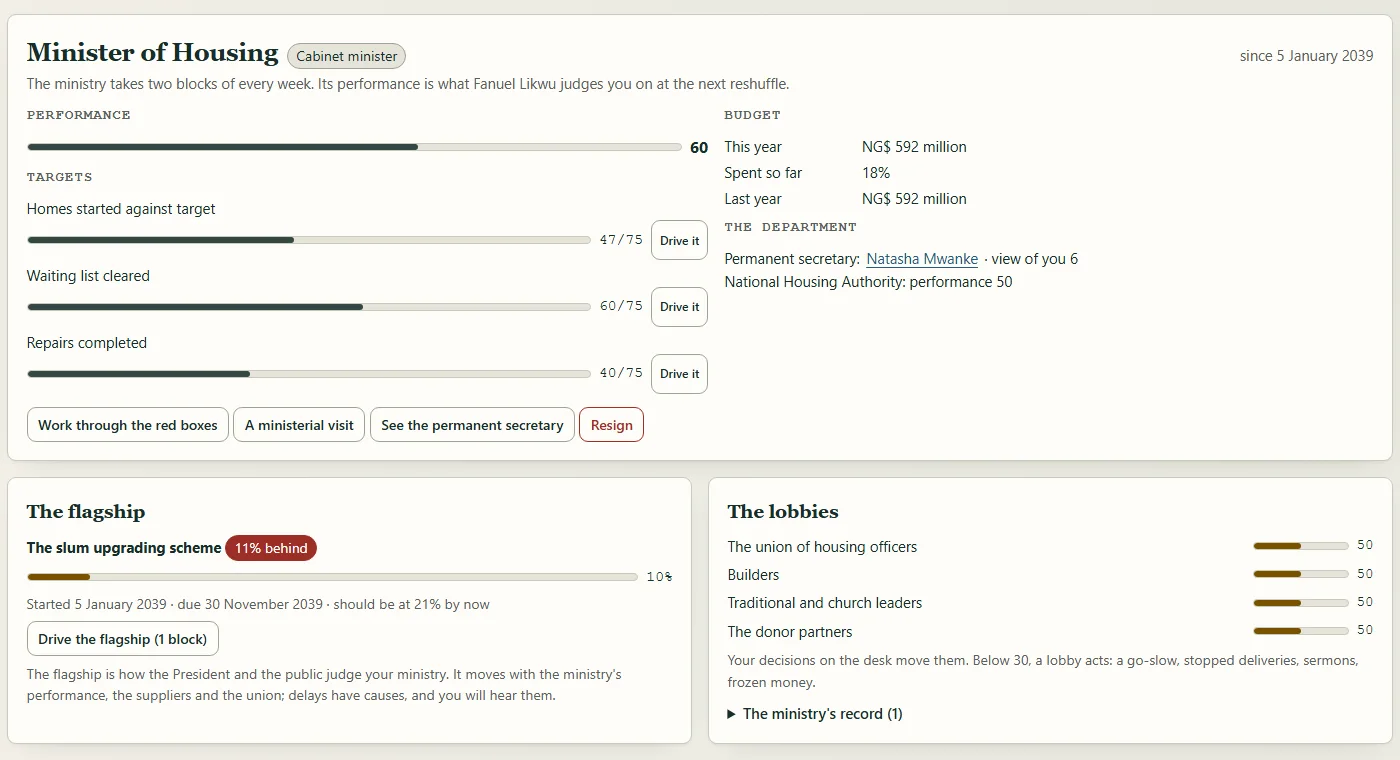Expand The ministry's record section
This screenshot has width=1400, height=760.
[x=815, y=714]
